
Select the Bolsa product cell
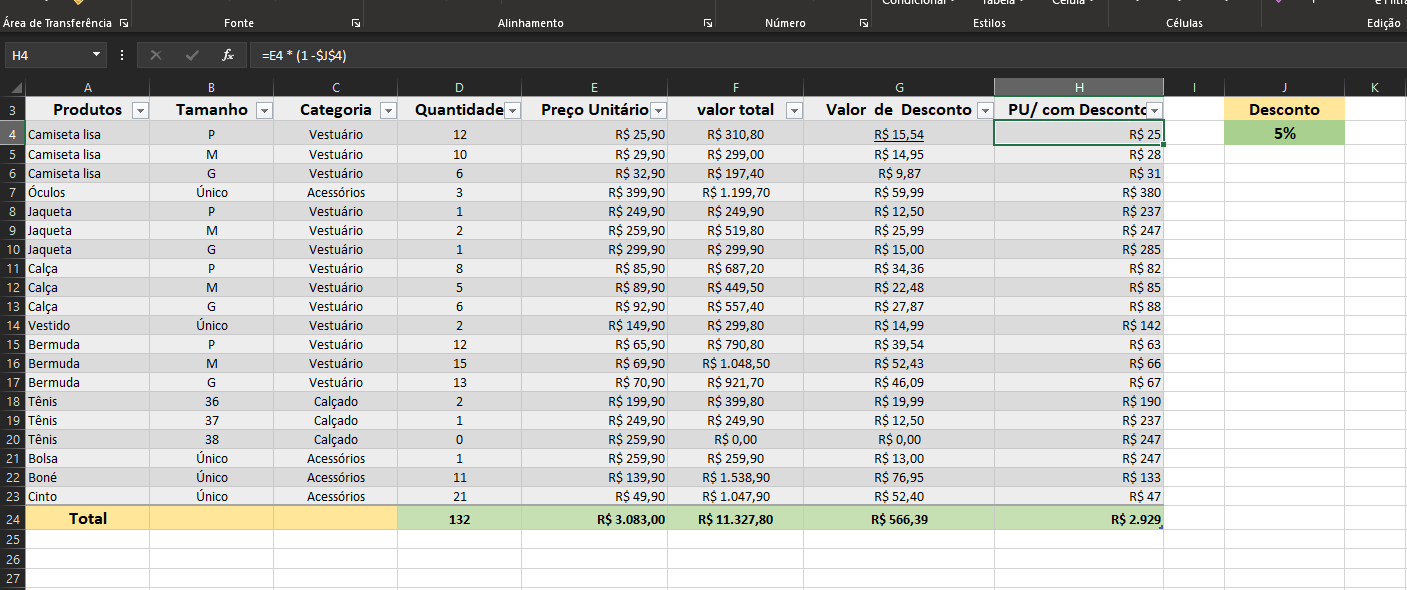coord(88,458)
